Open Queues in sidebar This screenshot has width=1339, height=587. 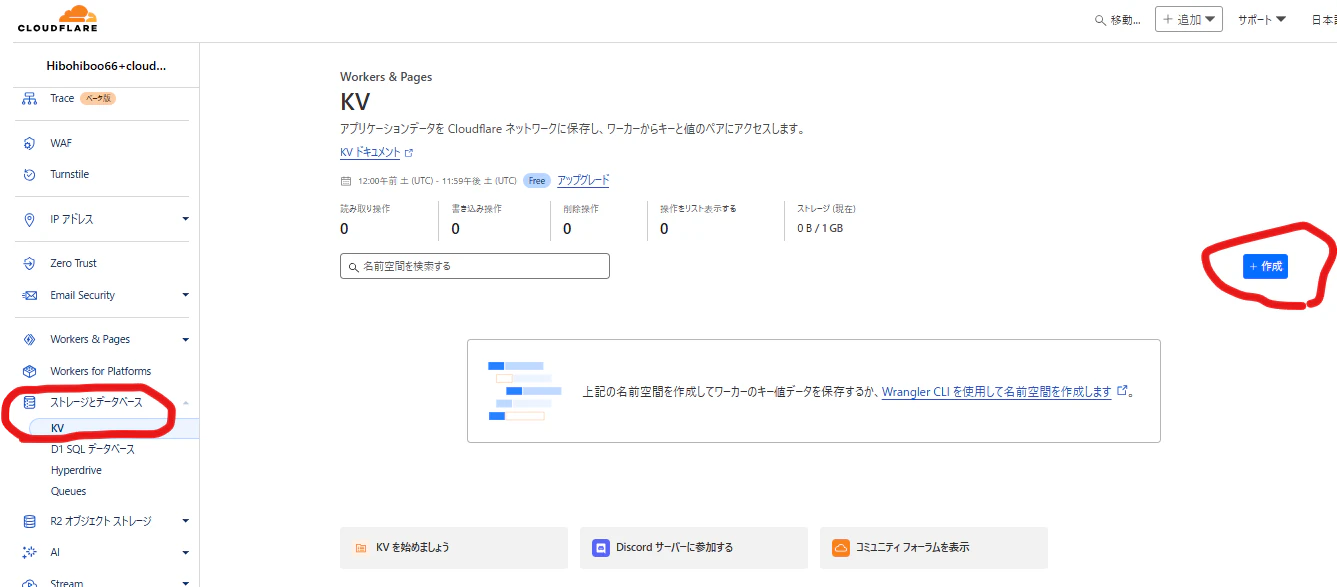click(x=68, y=491)
